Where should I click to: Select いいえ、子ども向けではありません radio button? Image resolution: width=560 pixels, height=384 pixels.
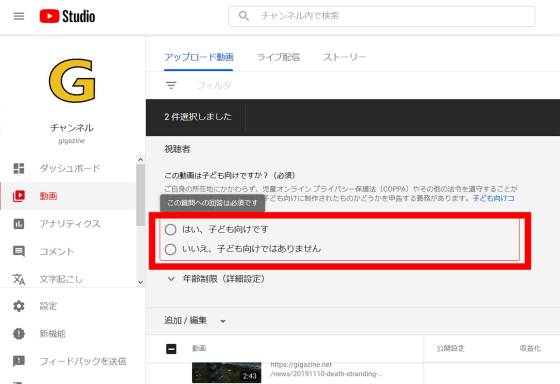[x=171, y=249]
